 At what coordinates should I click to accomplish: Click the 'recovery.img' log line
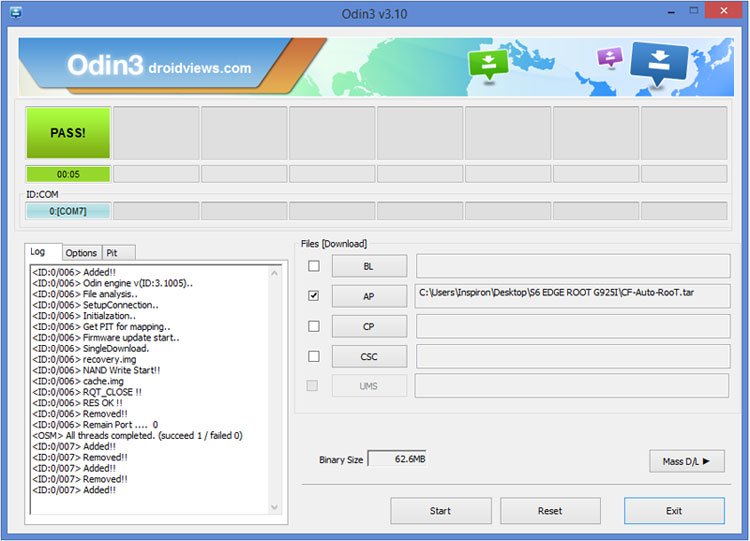[x=84, y=359]
